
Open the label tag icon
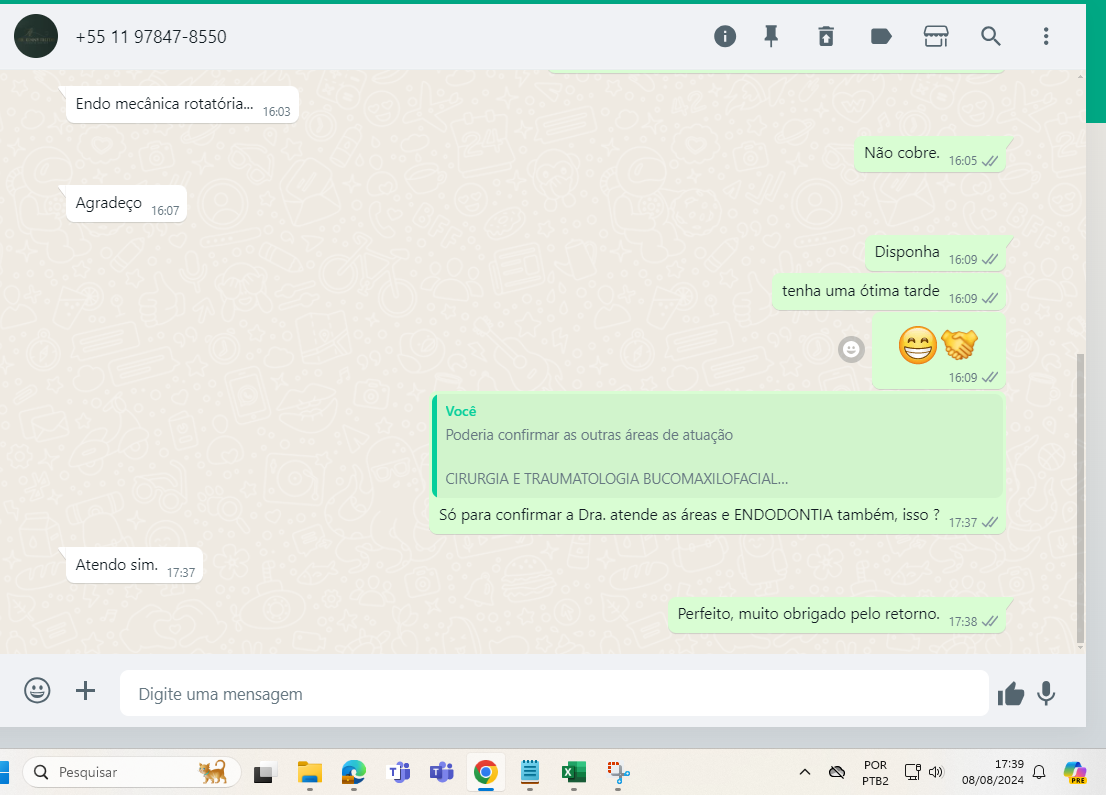tap(881, 36)
